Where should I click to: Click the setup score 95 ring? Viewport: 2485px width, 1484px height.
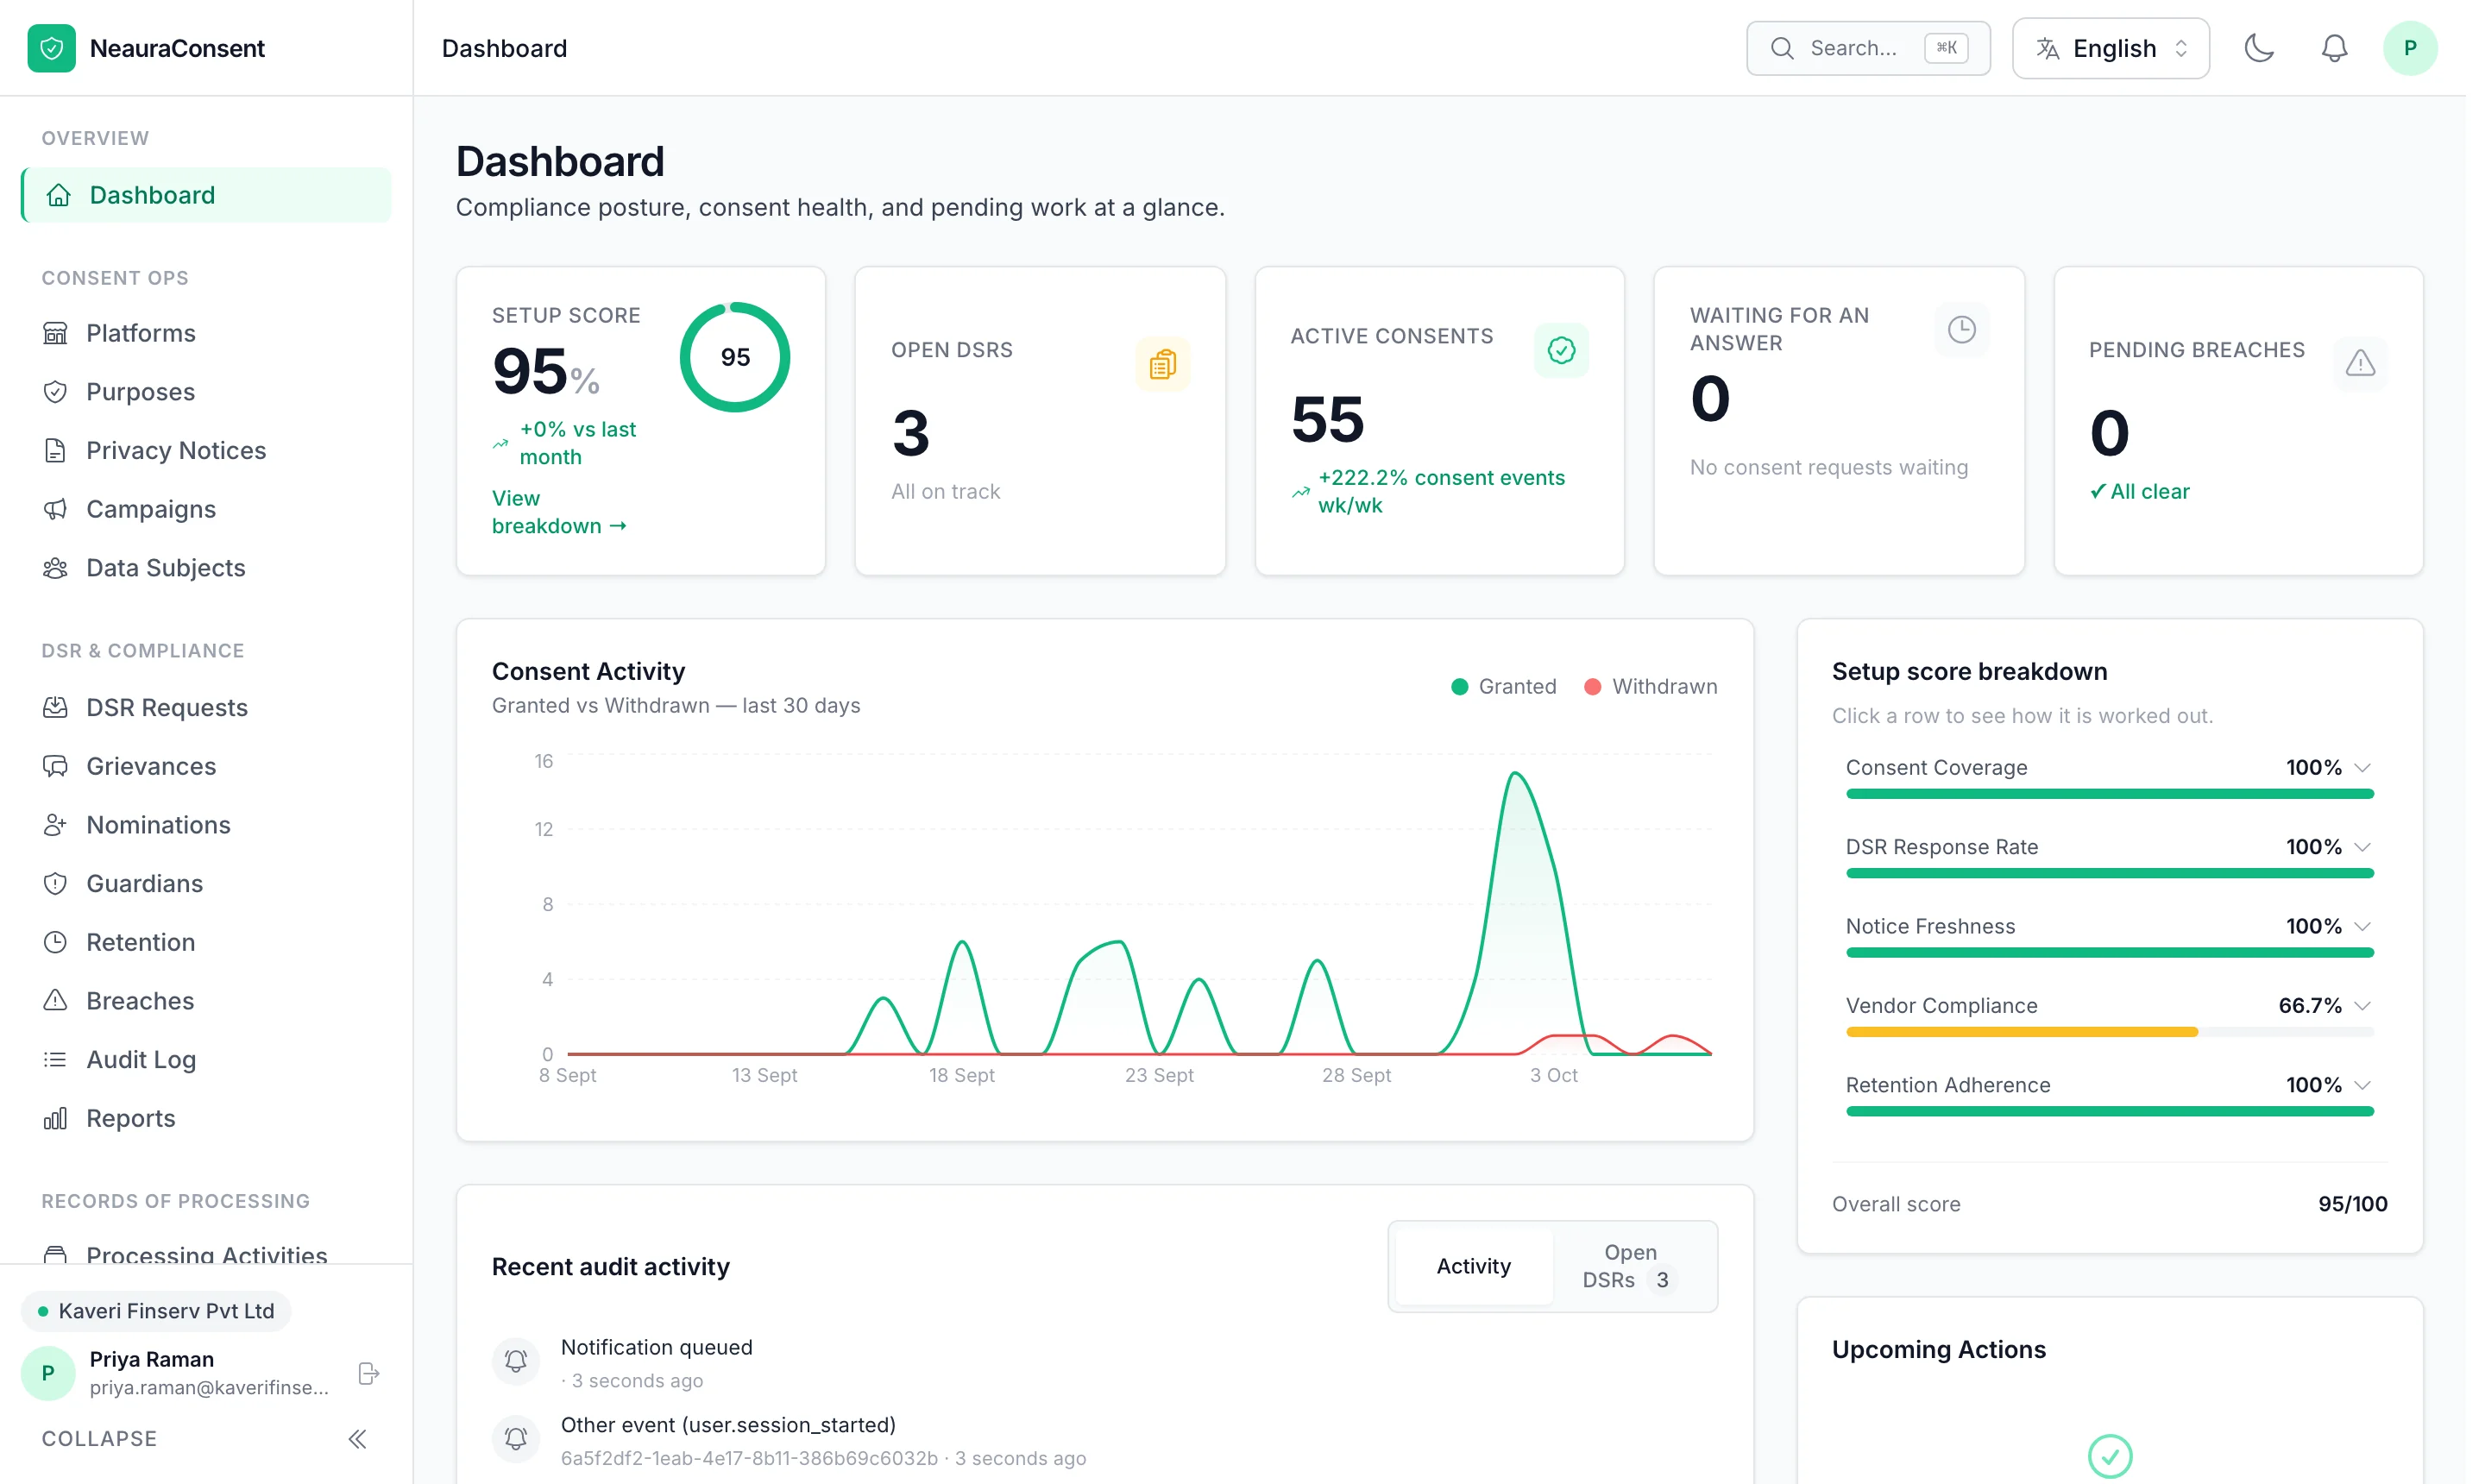pos(735,358)
